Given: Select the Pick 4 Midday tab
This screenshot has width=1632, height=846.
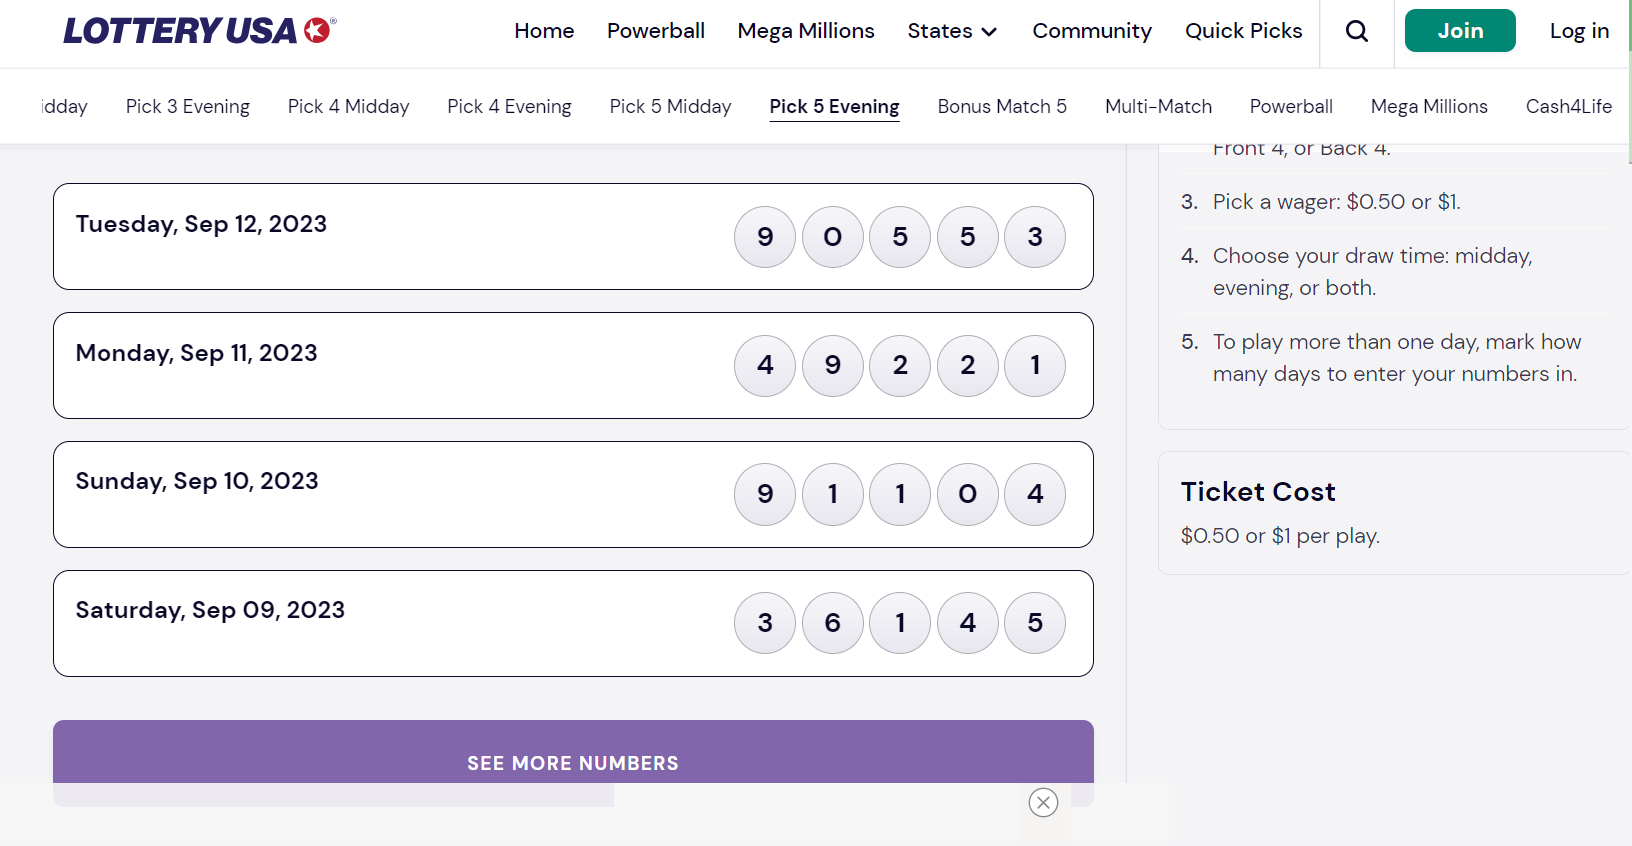Looking at the screenshot, I should pyautogui.click(x=348, y=106).
